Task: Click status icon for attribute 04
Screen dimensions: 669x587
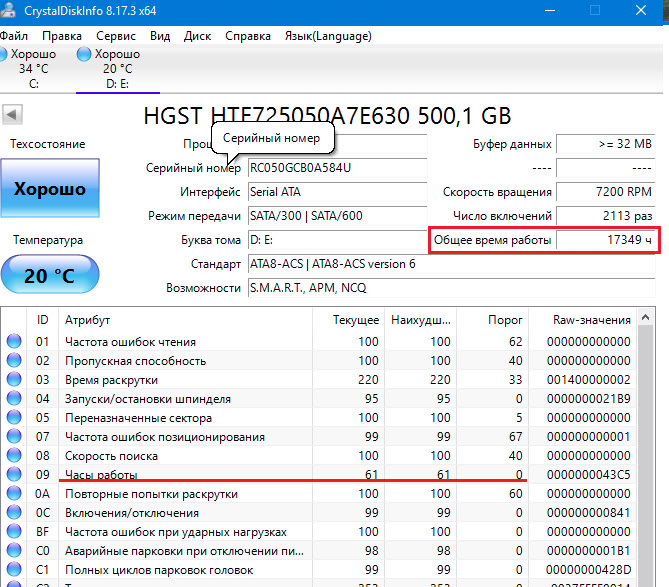Action: tap(14, 398)
